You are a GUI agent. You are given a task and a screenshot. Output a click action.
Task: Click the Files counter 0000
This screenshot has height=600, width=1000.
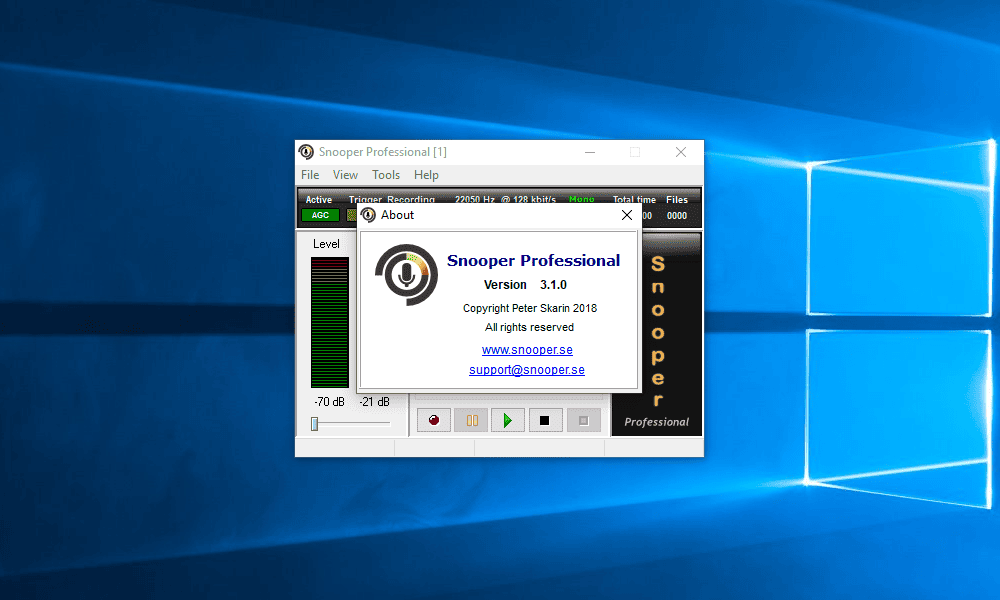(x=677, y=216)
